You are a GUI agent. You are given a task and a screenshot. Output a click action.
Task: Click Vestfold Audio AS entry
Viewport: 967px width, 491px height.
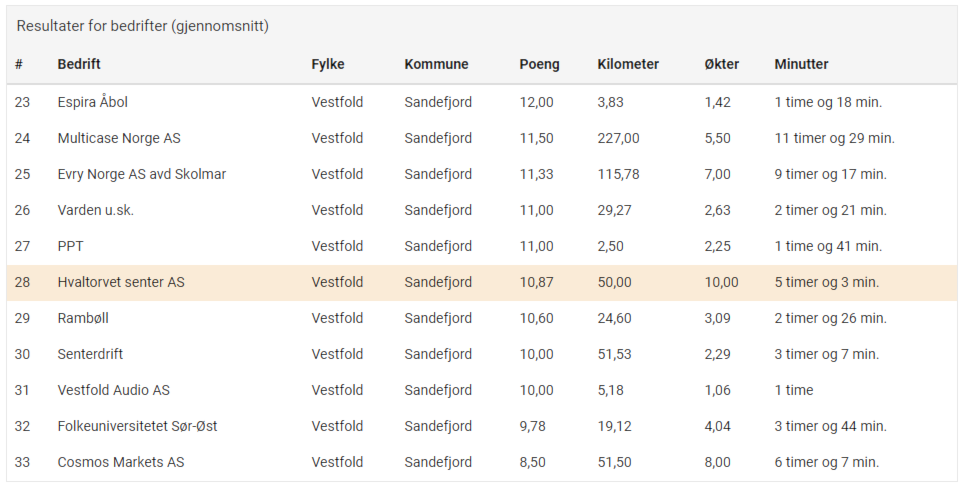[113, 390]
